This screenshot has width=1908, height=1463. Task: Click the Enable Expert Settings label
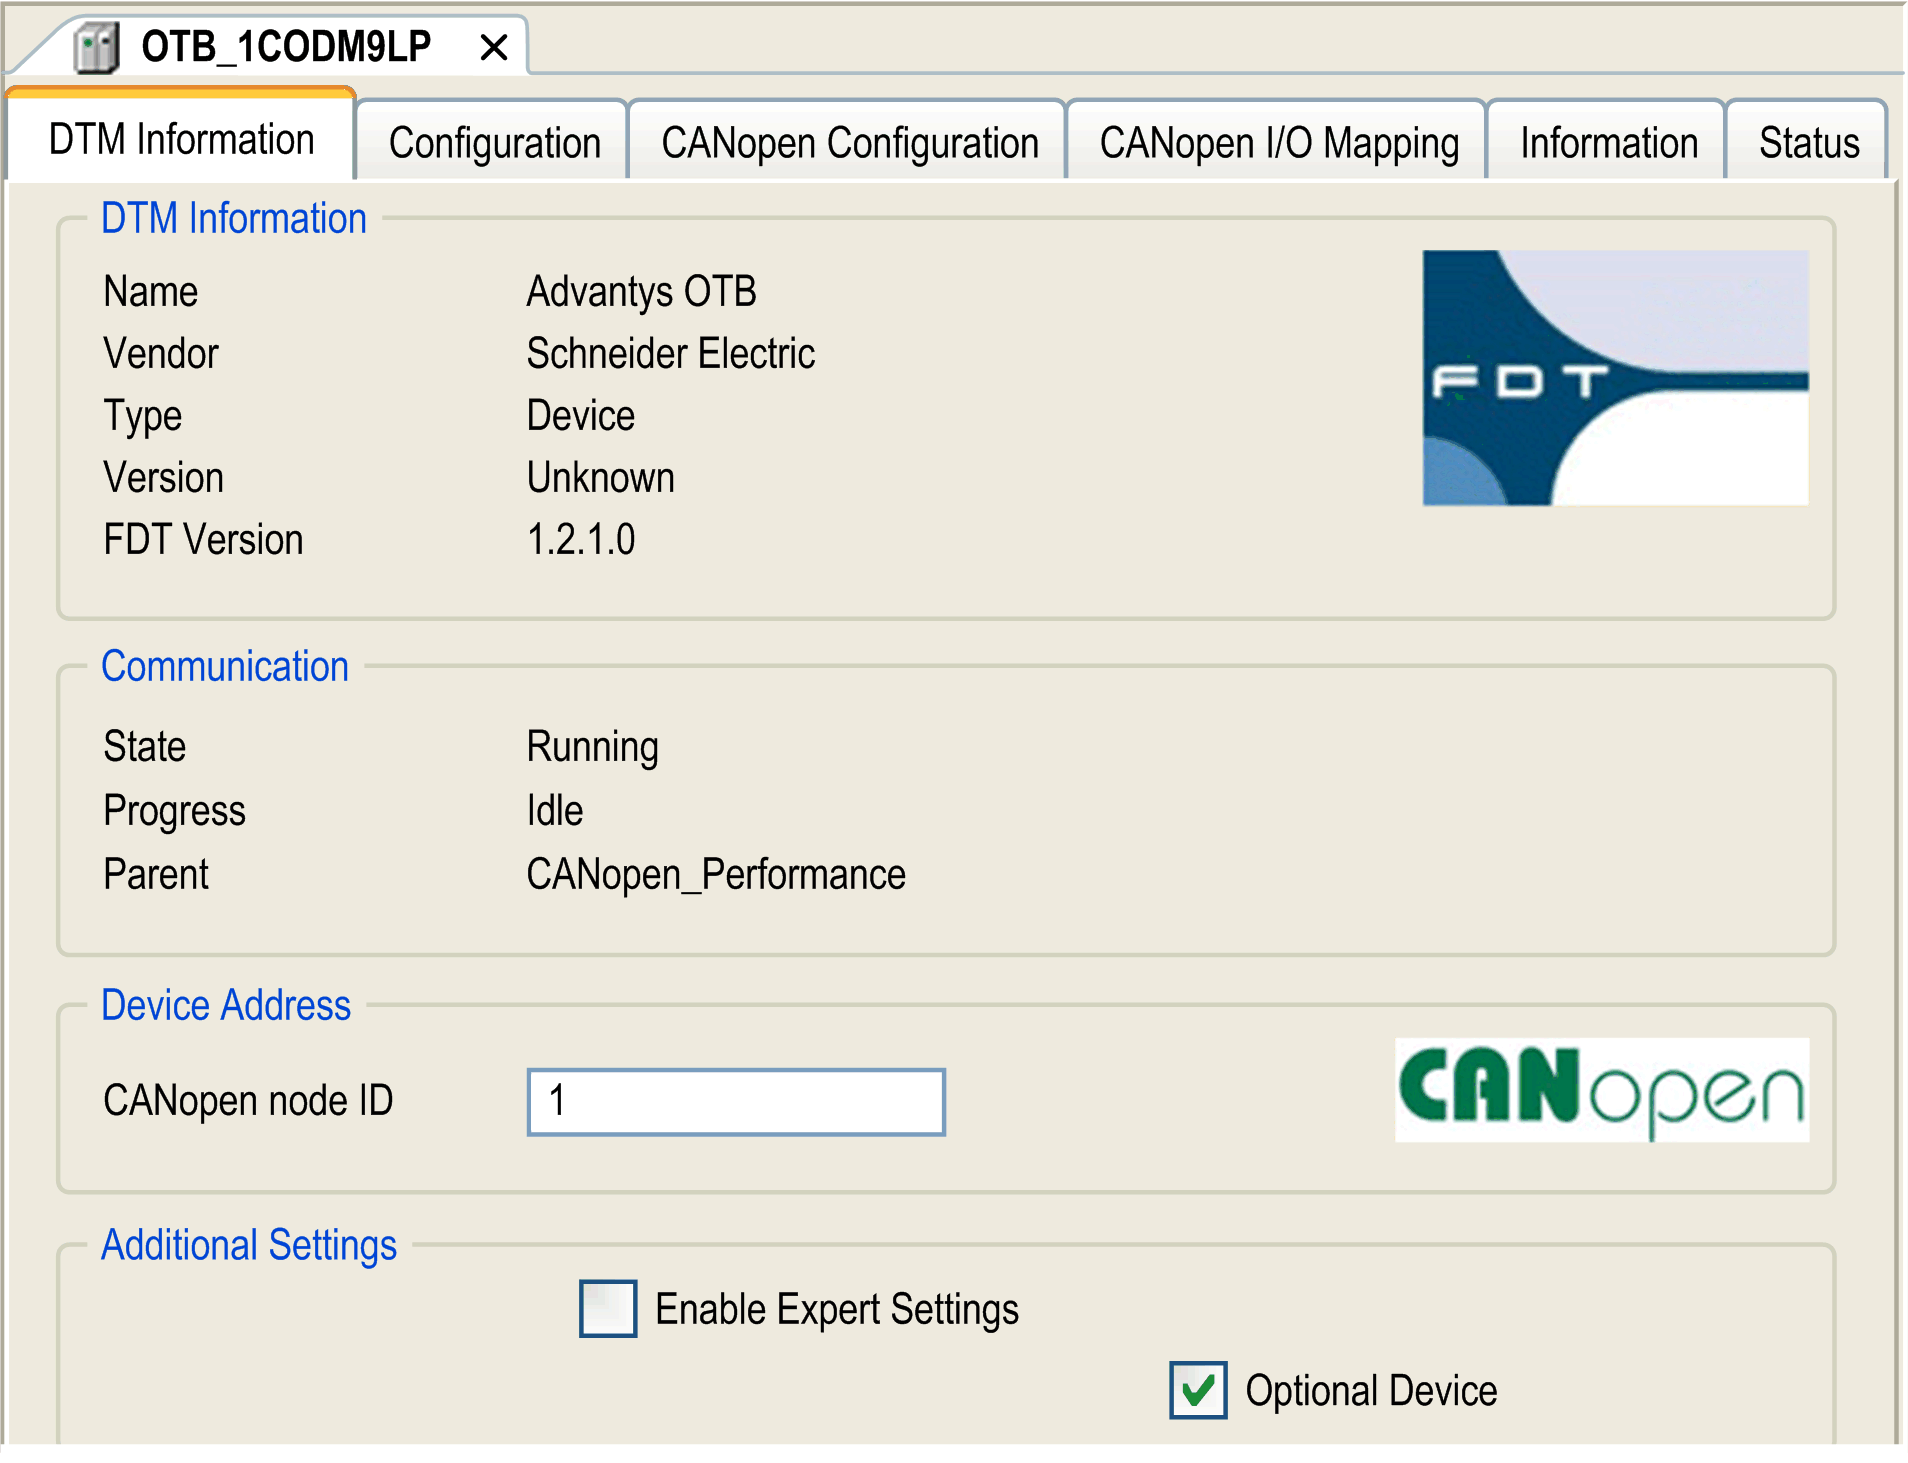click(837, 1309)
